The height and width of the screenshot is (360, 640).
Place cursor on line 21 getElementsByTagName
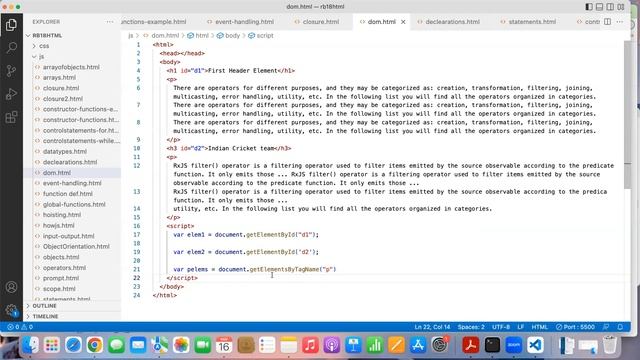[x=285, y=269]
